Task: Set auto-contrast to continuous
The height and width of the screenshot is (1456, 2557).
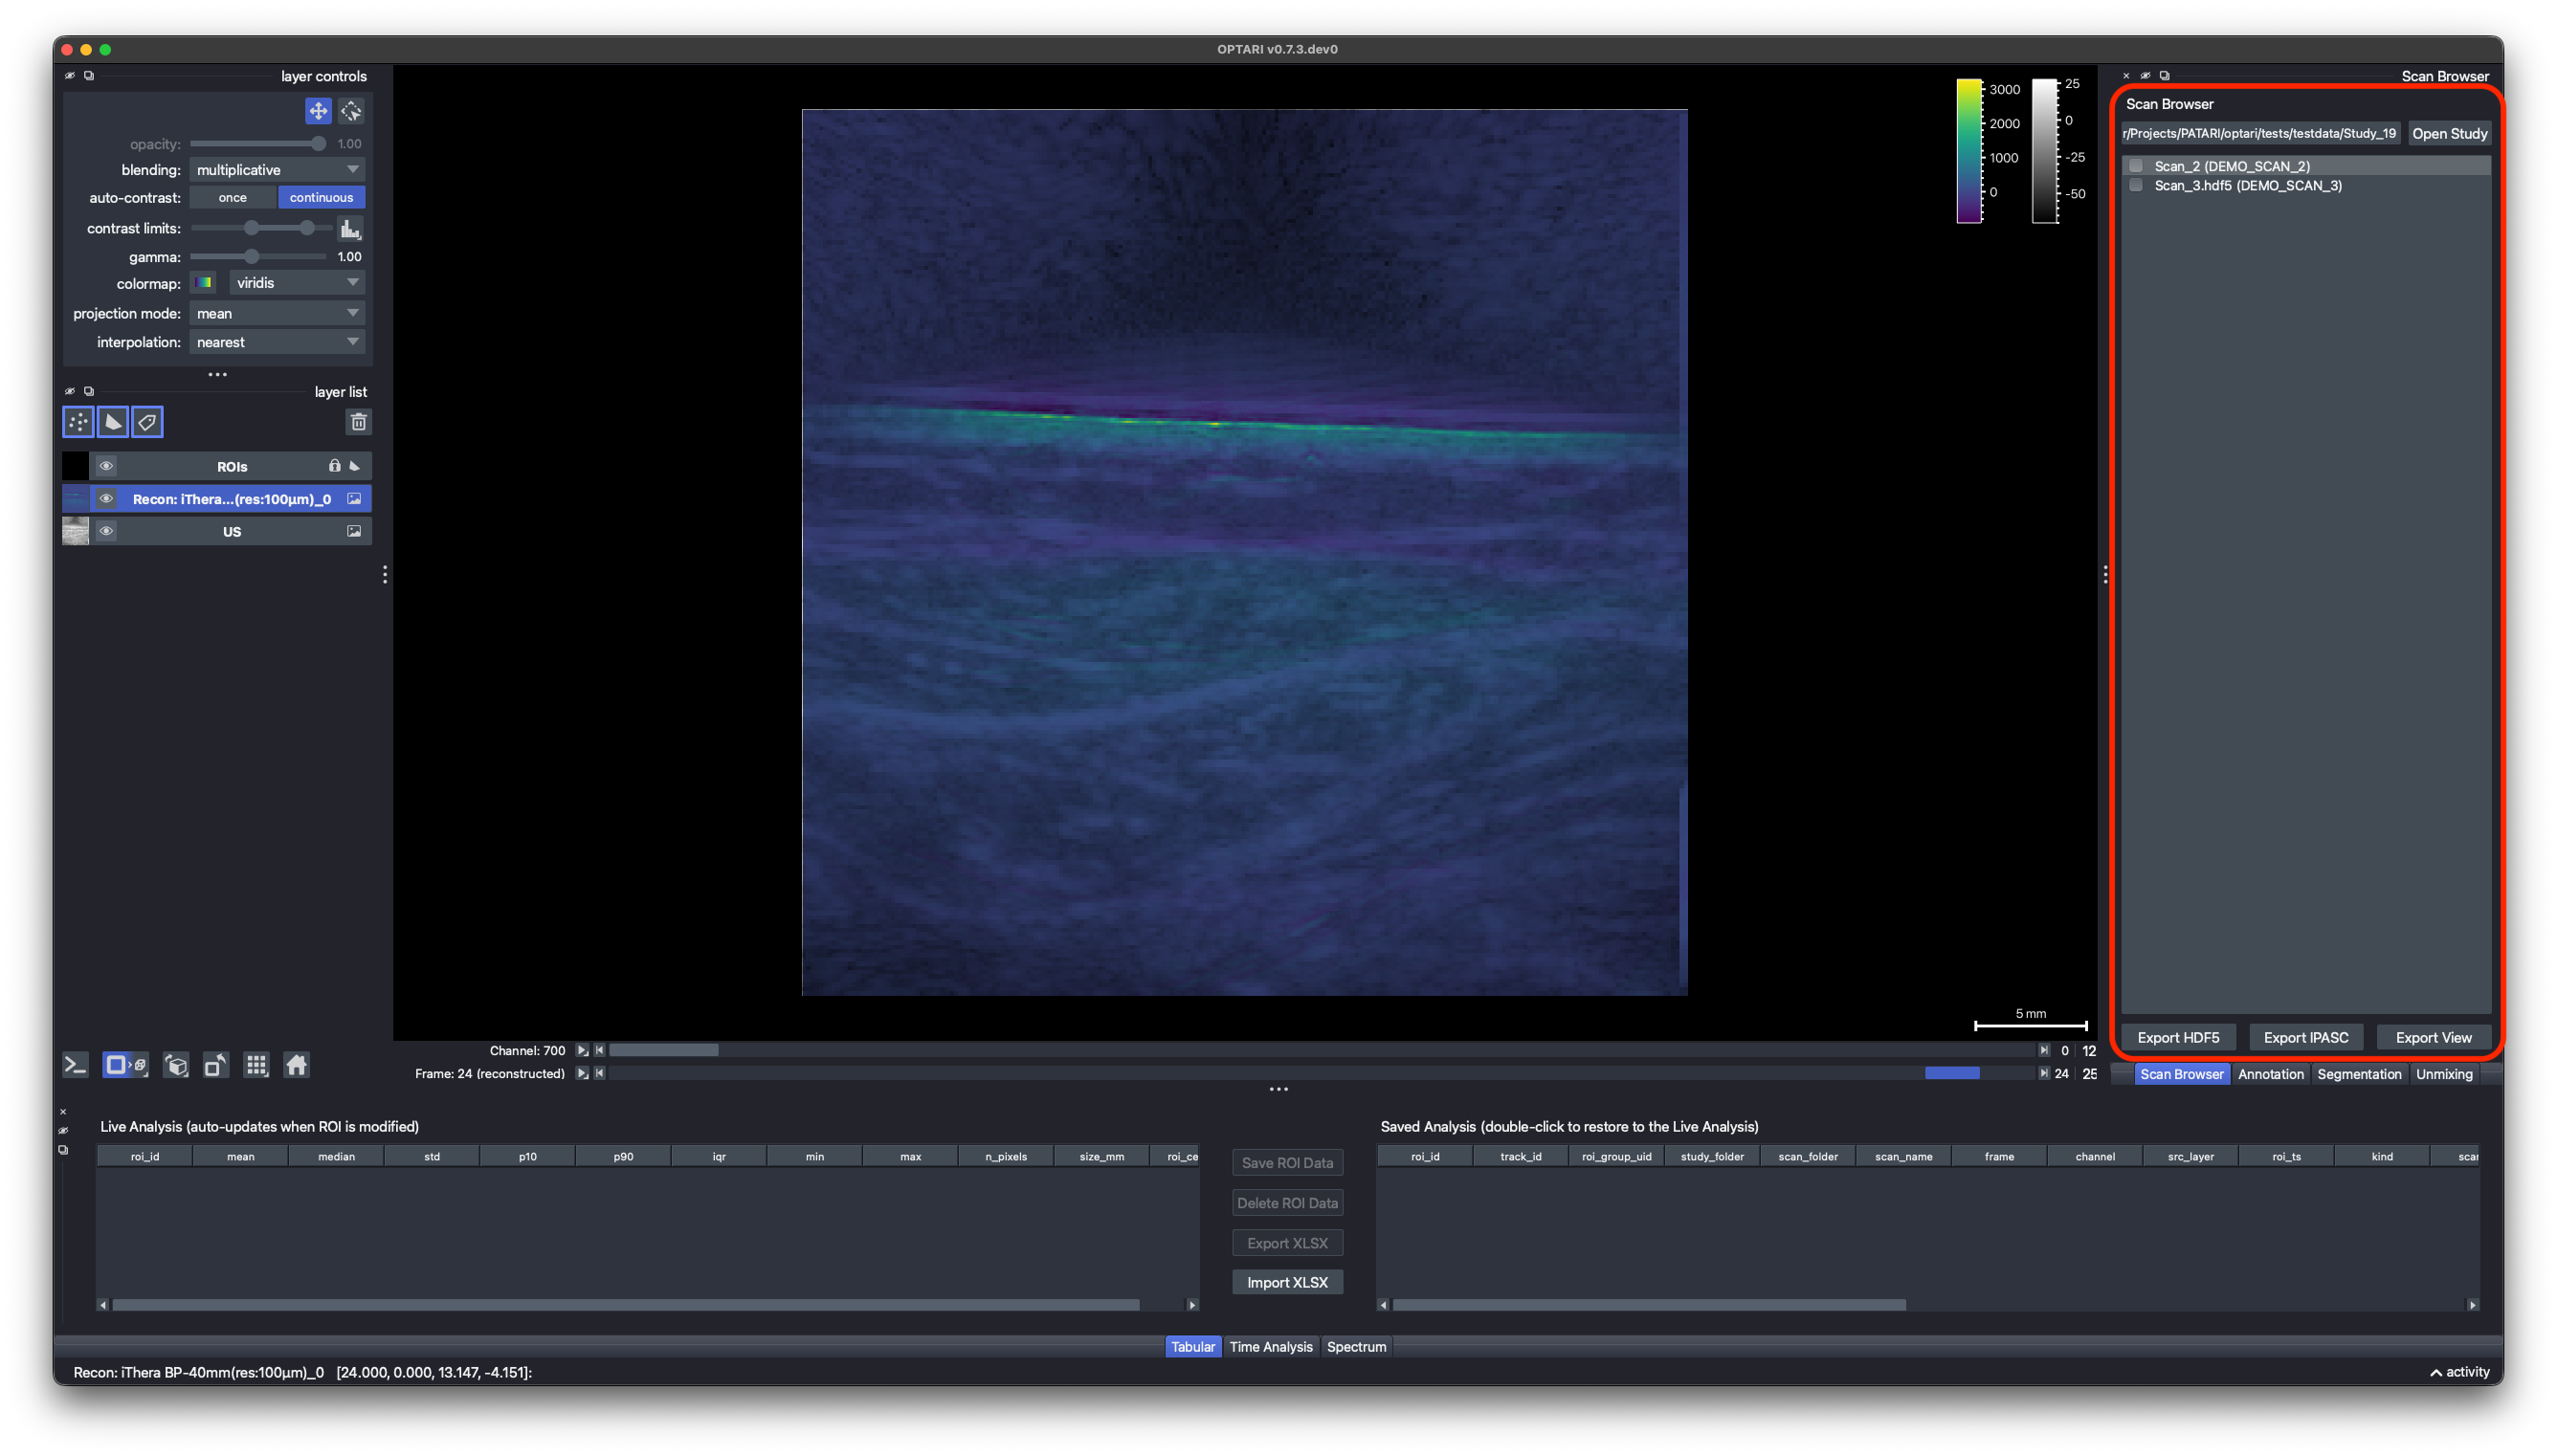Action: 321,198
